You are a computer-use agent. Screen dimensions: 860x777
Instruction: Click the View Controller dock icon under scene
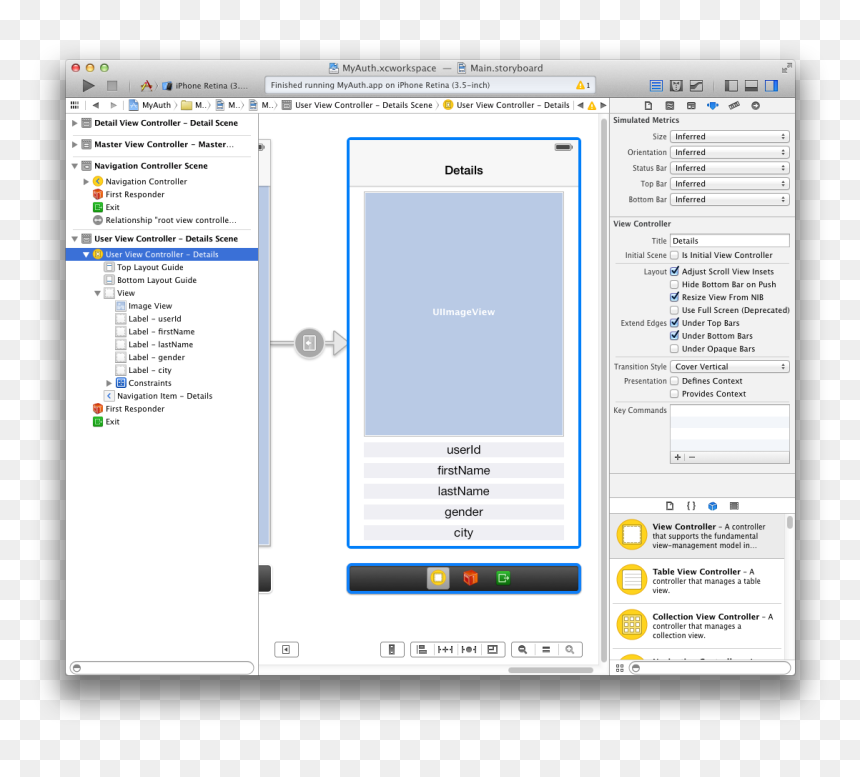[438, 578]
